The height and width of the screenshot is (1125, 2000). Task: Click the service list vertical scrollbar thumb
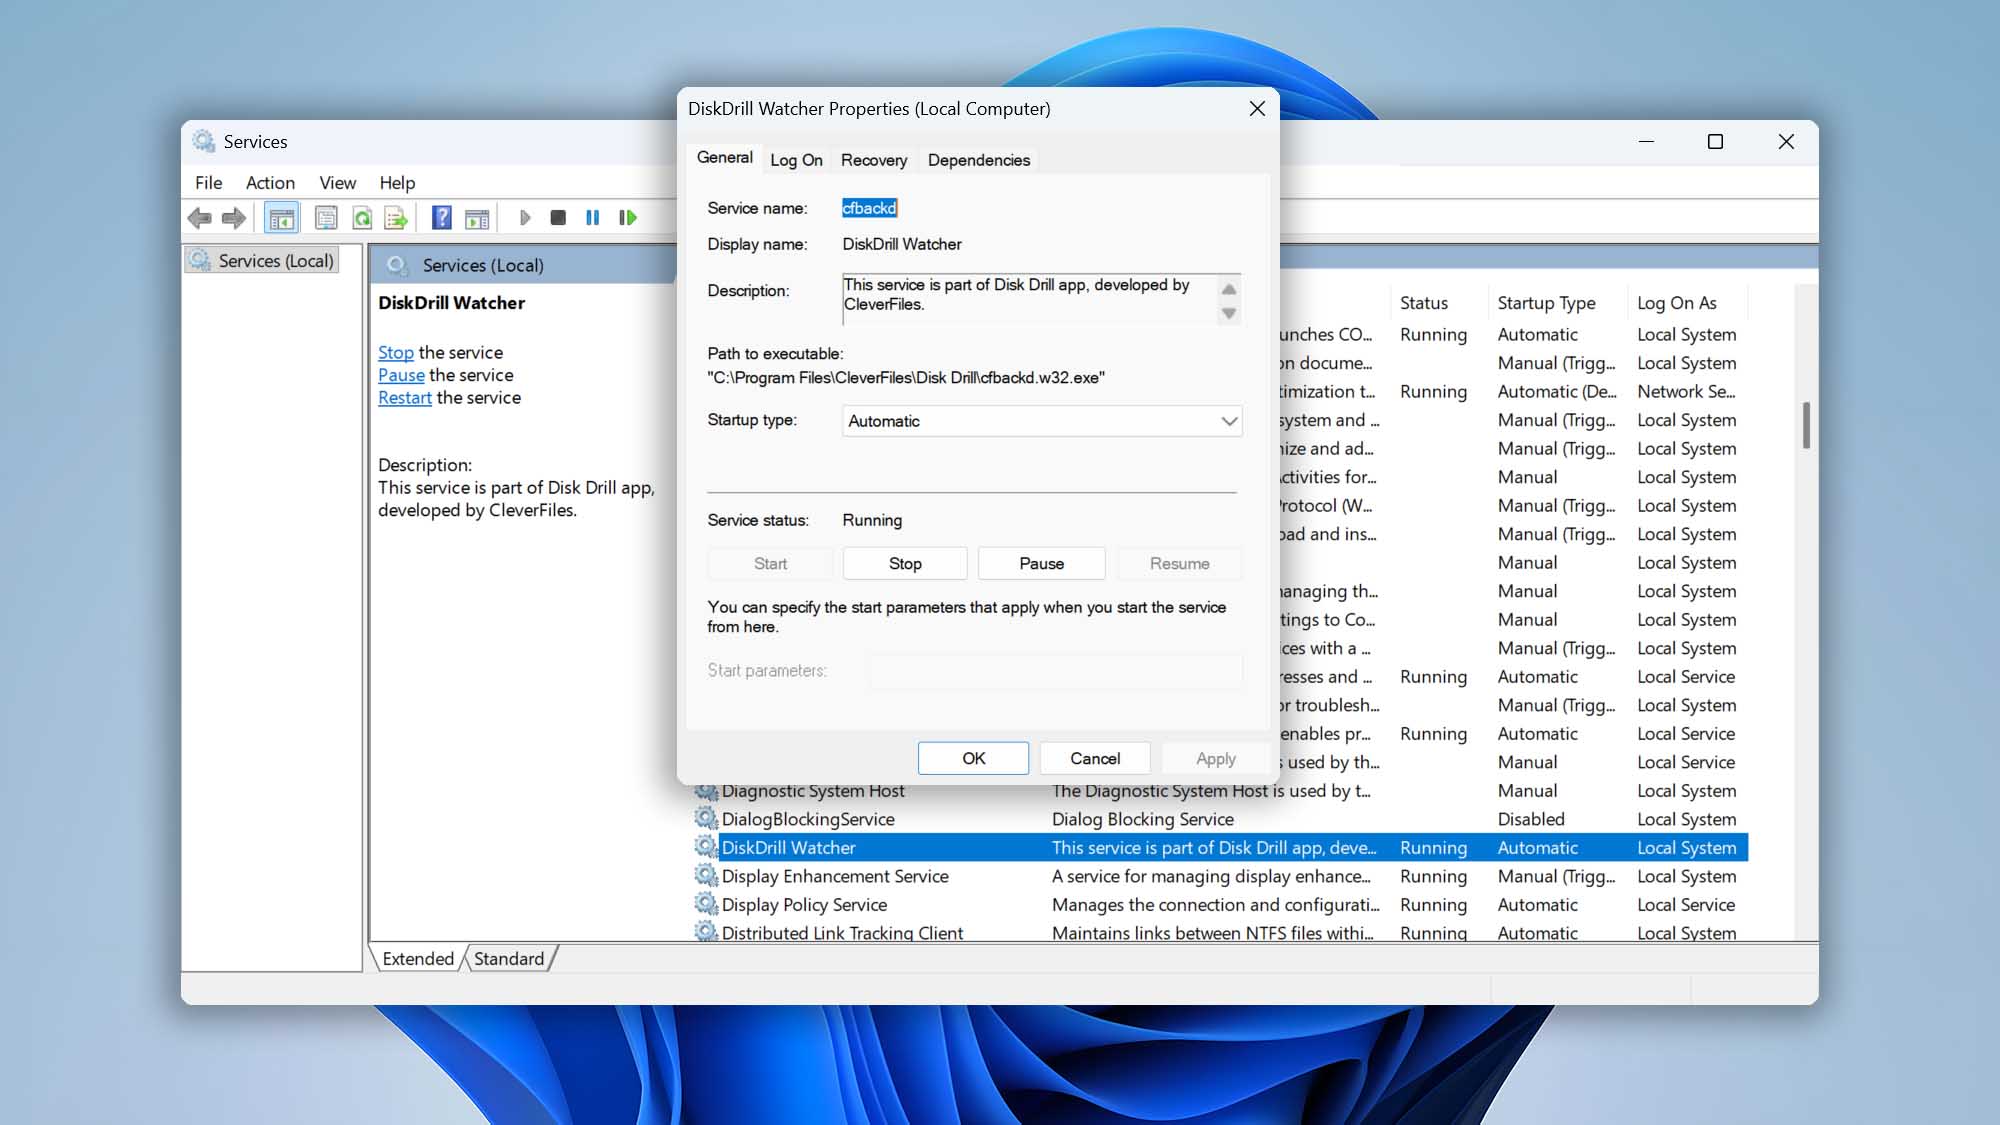(1806, 426)
